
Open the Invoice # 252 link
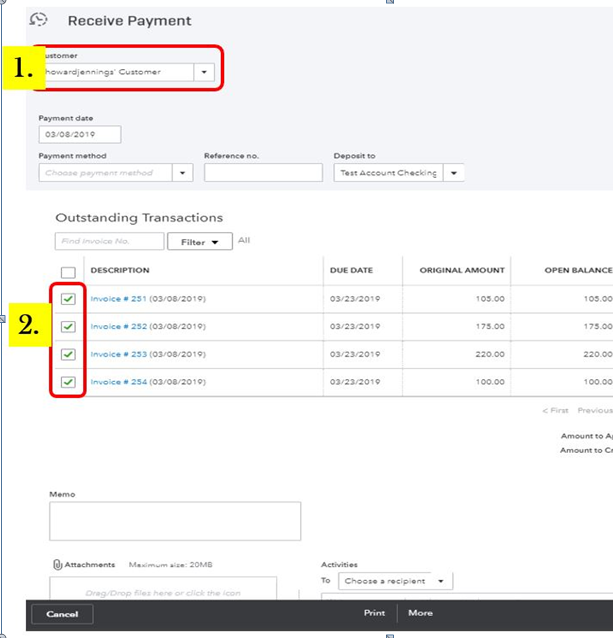coord(118,326)
